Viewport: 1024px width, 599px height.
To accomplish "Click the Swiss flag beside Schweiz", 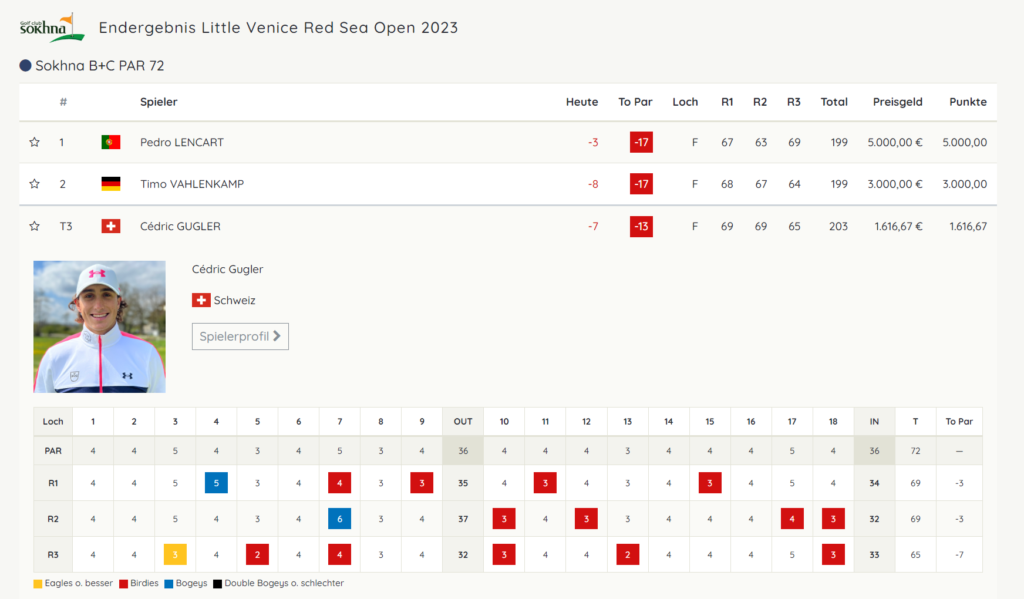I will pos(201,300).
